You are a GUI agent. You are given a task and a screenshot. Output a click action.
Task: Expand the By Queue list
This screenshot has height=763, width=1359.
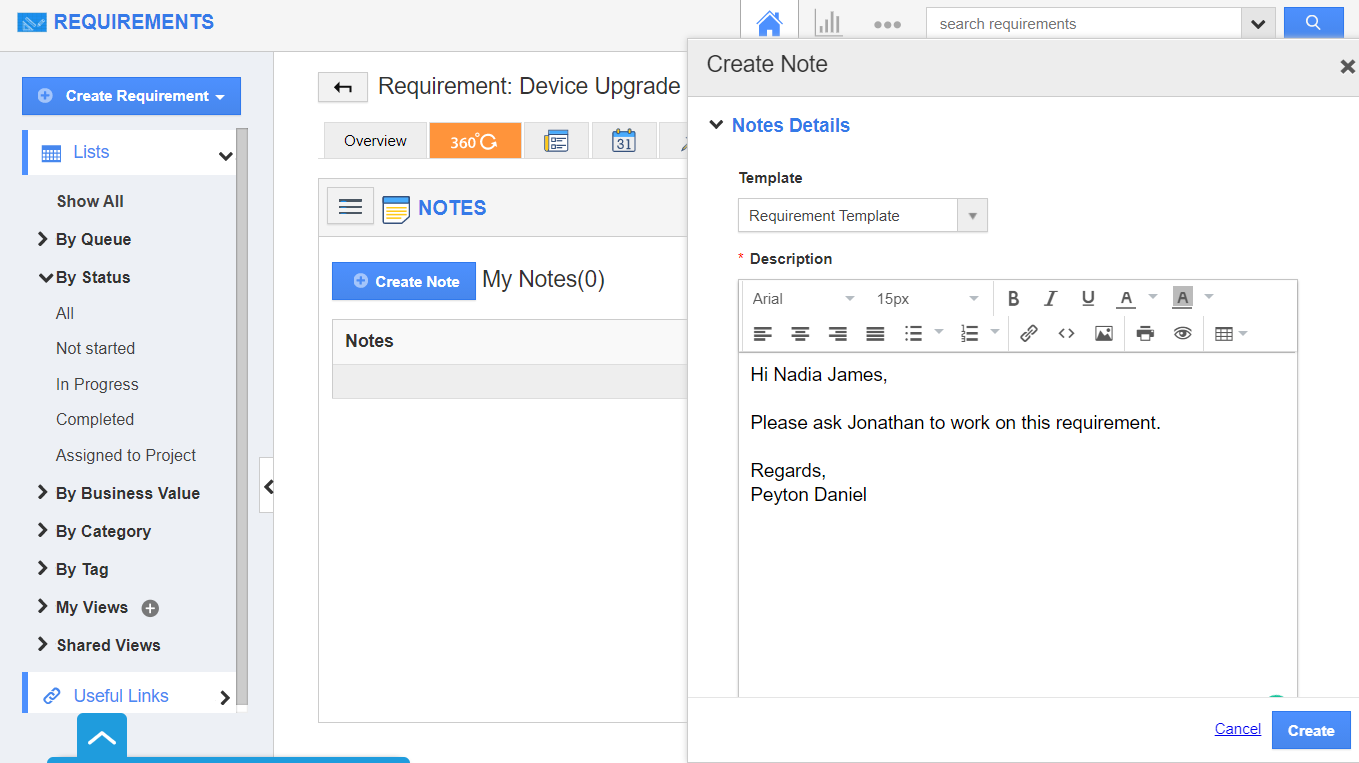pyautogui.click(x=92, y=239)
